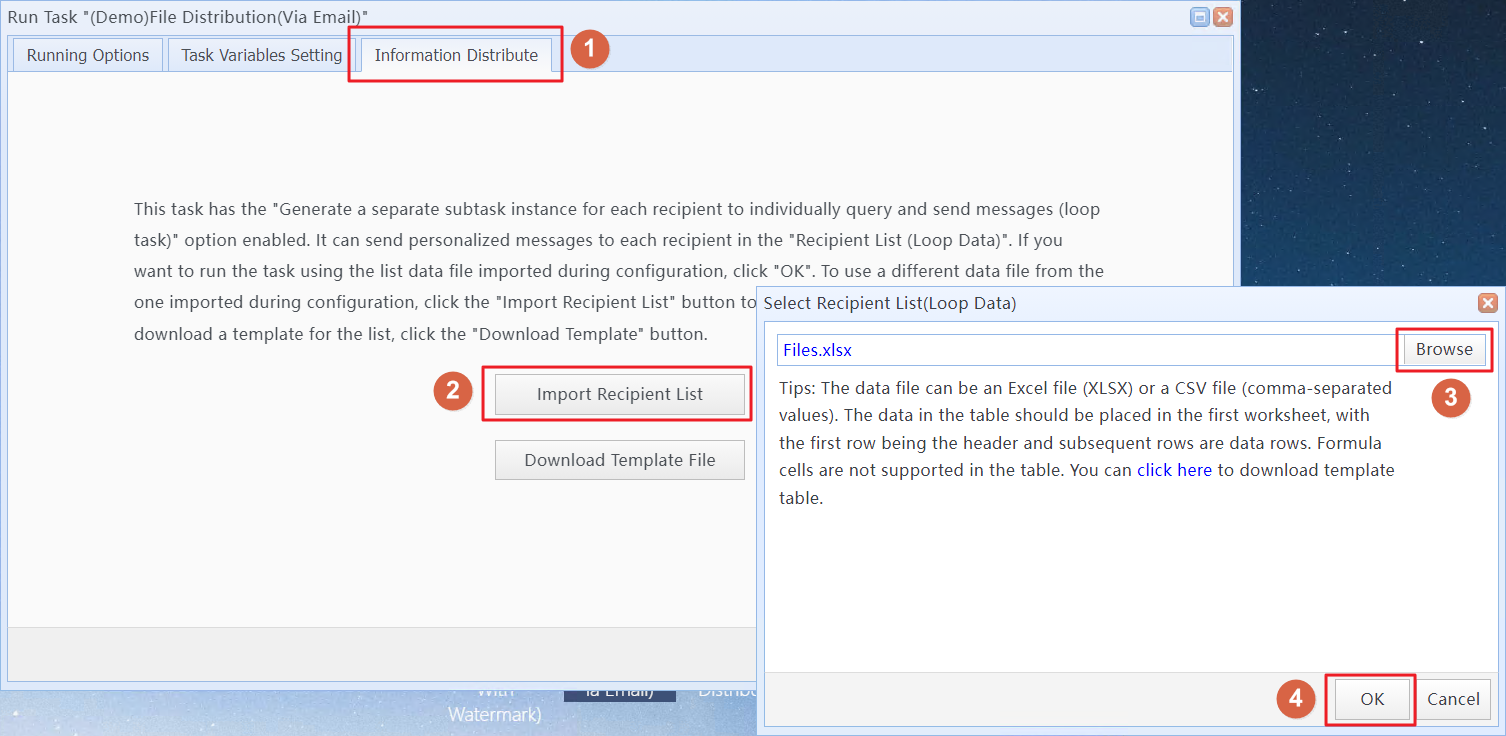Close the Select Recipient List dialog
The image size is (1506, 736).
(x=1488, y=303)
